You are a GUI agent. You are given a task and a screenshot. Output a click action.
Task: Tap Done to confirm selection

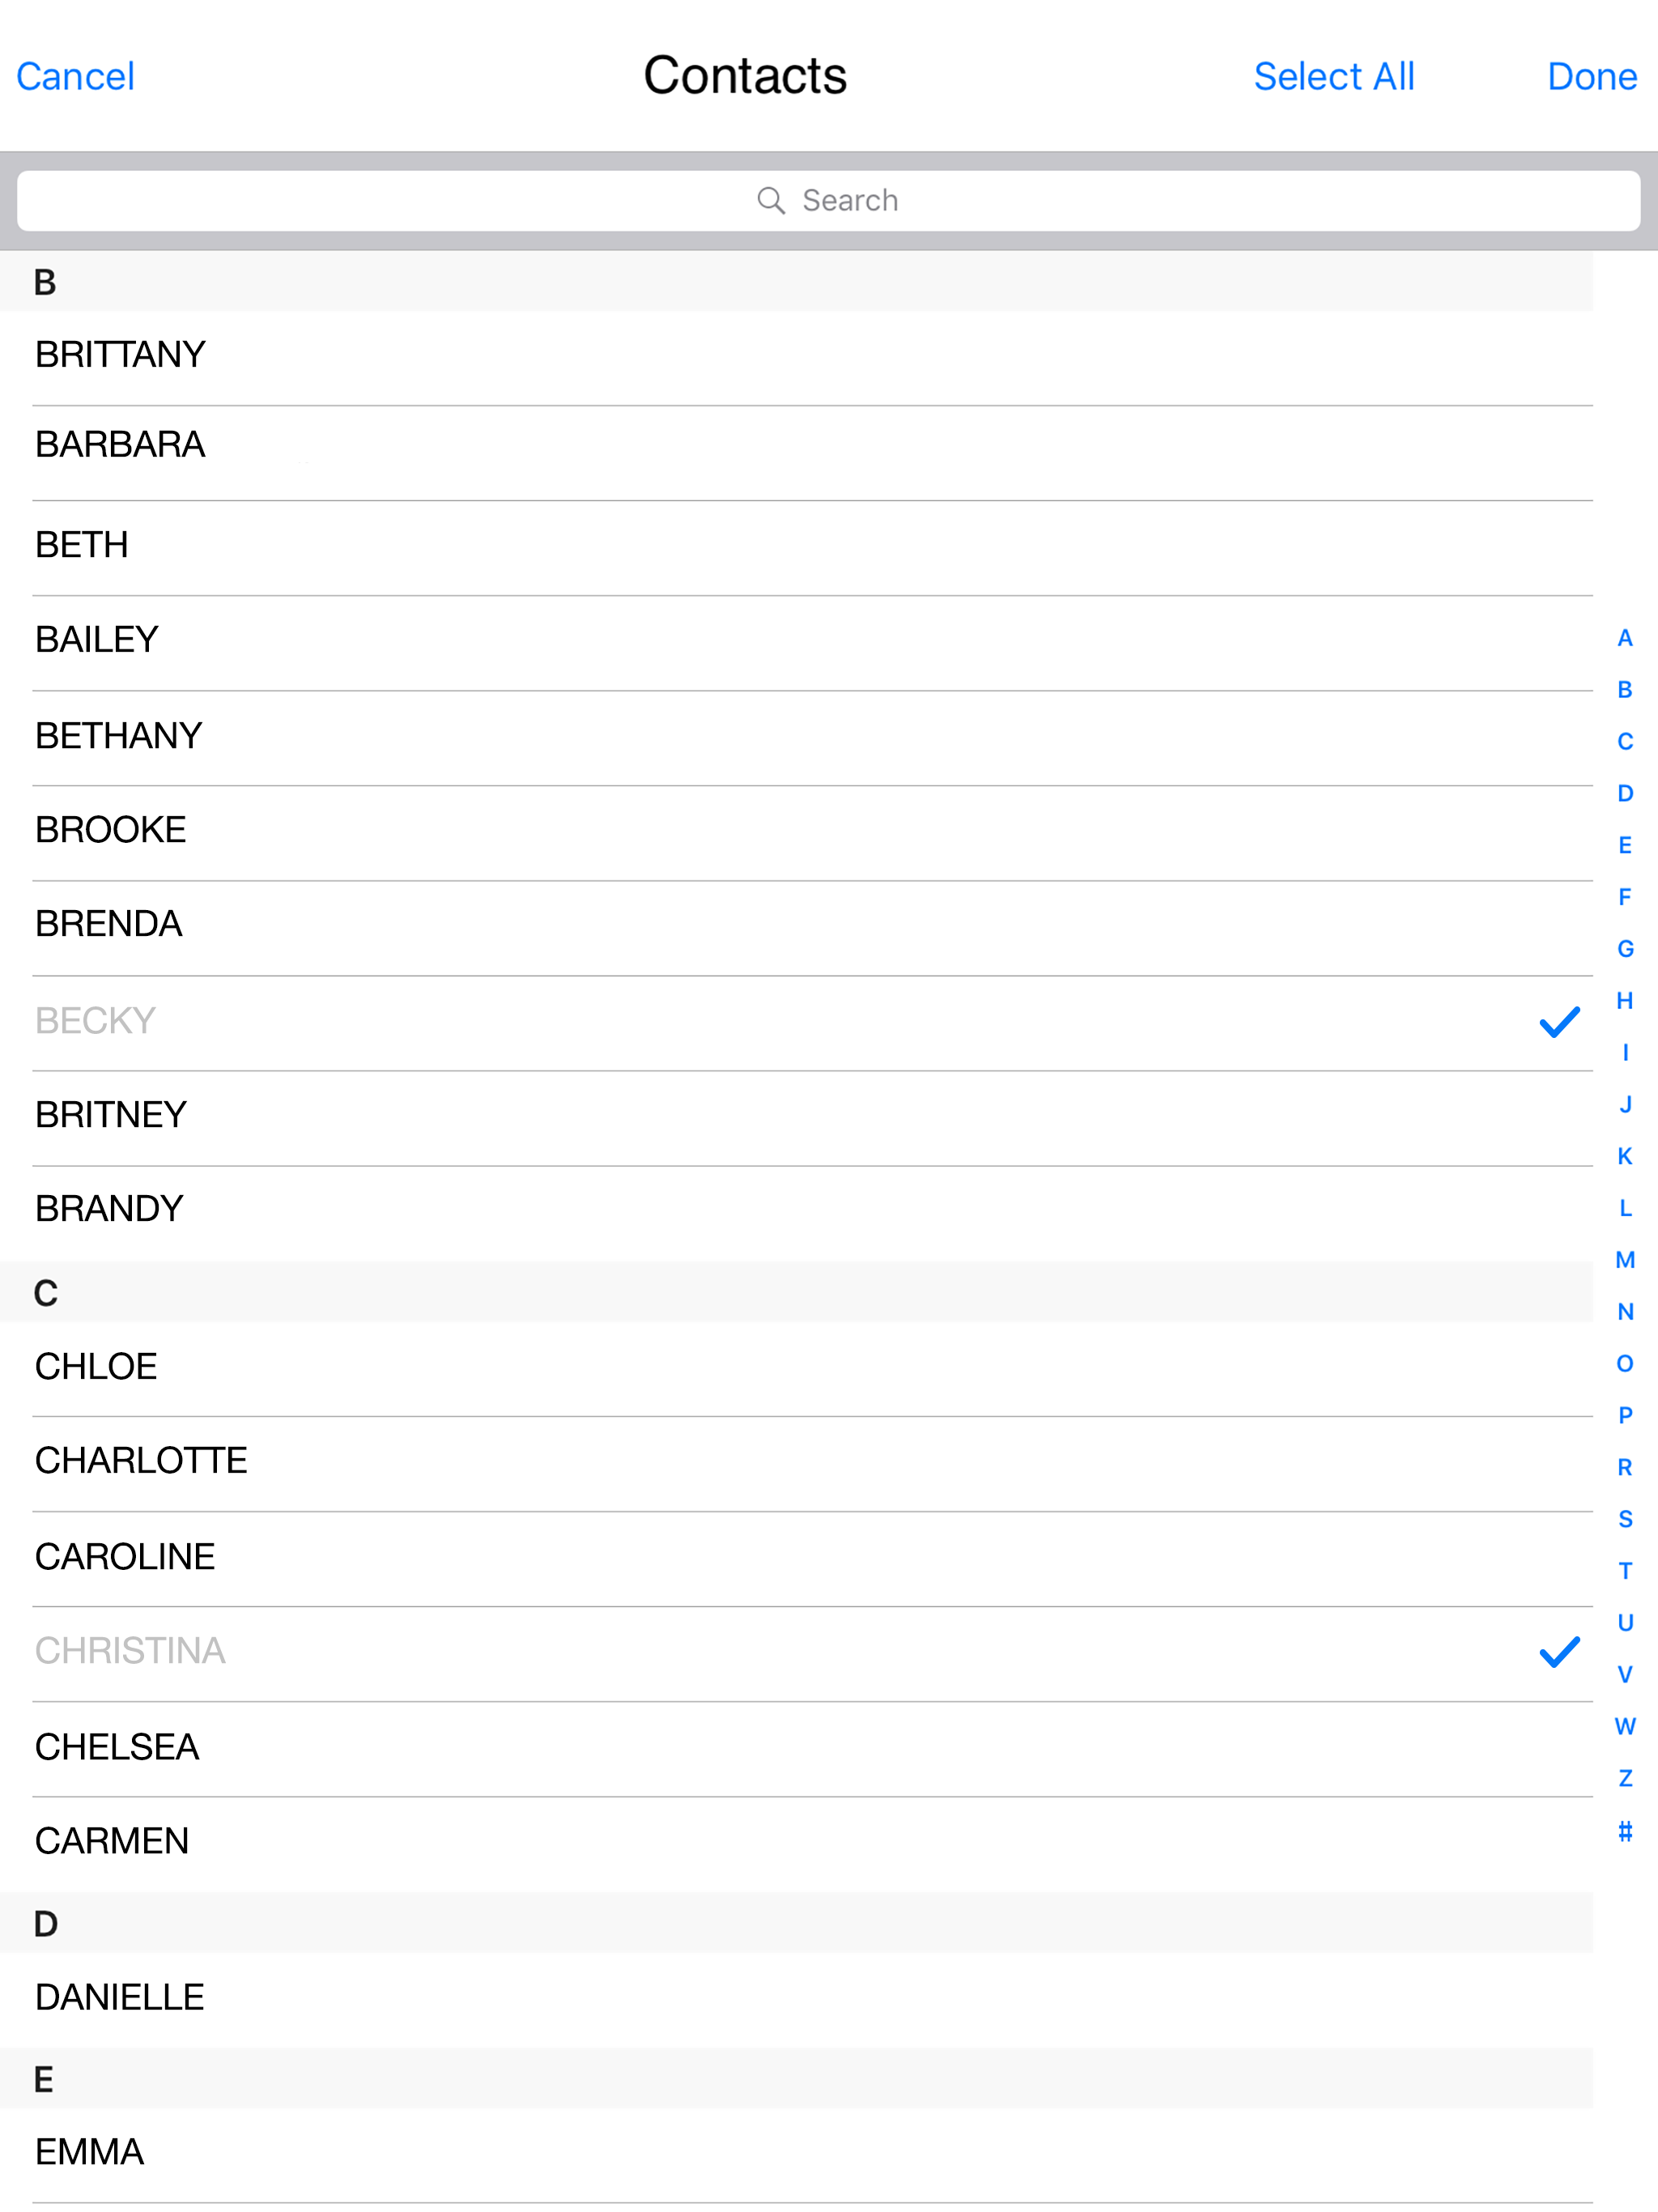[1590, 76]
